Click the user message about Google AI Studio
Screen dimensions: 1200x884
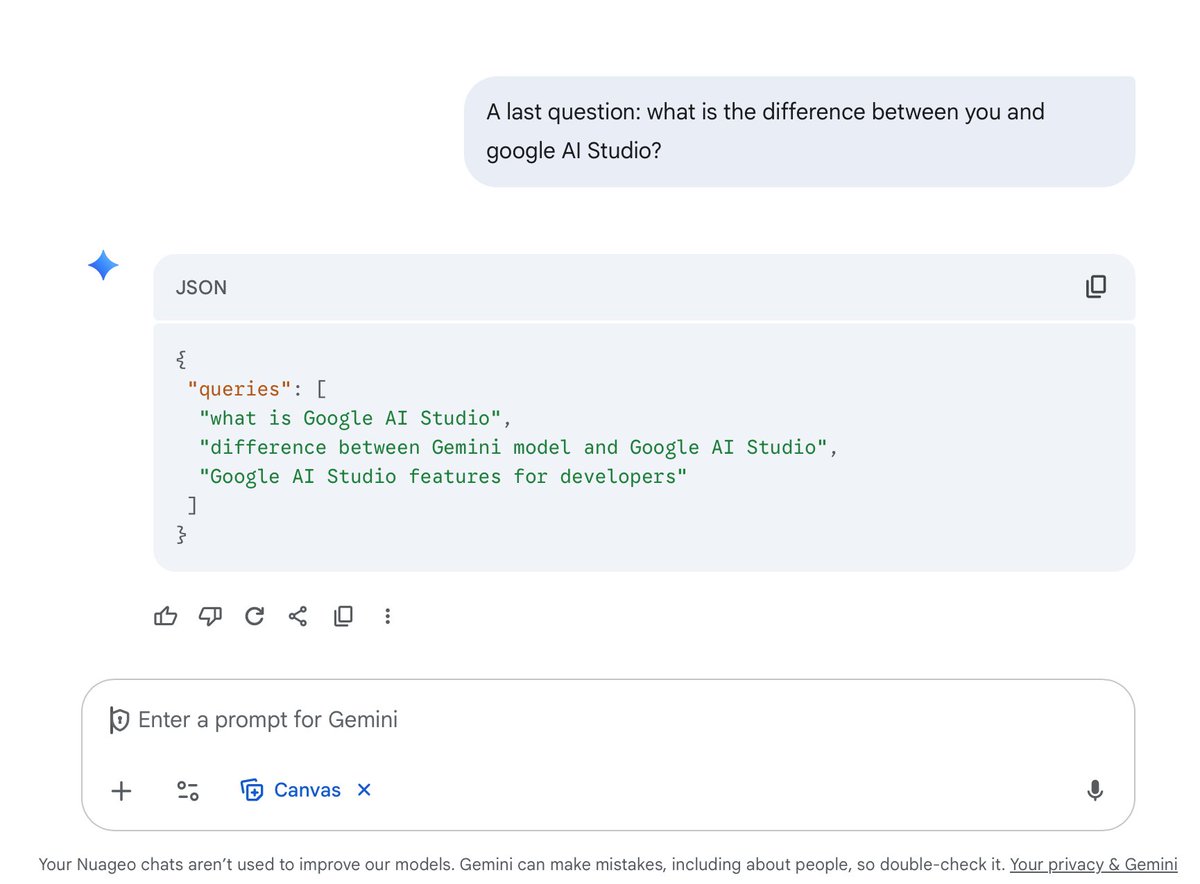(x=799, y=131)
